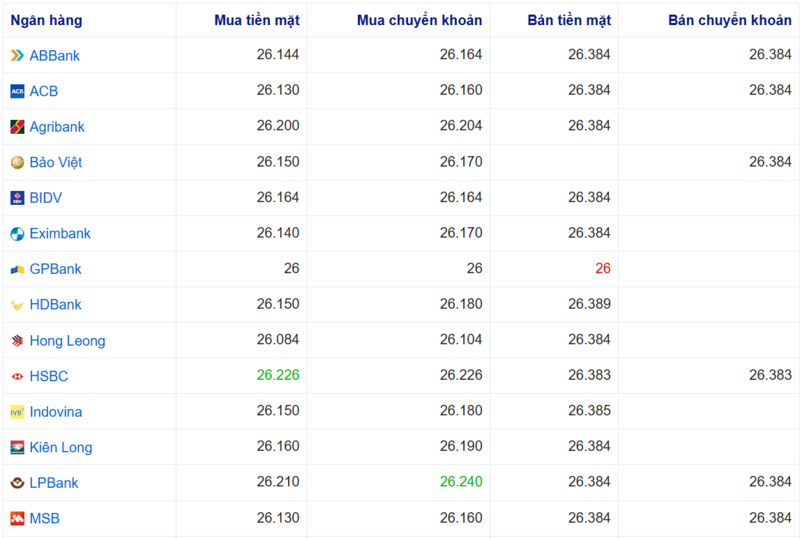
Task: Sort by Bán tiền mặt column header
Action: 568,20
